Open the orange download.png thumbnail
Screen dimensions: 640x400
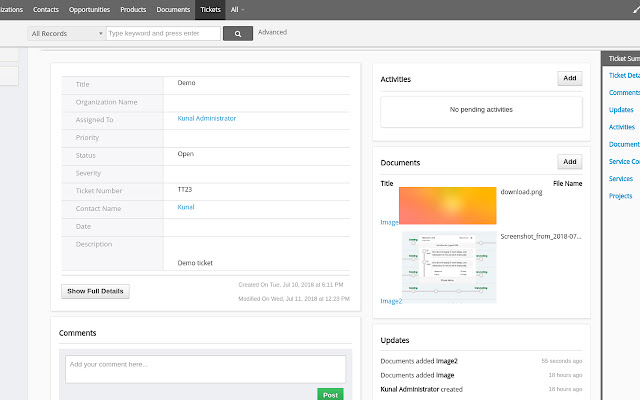point(447,206)
